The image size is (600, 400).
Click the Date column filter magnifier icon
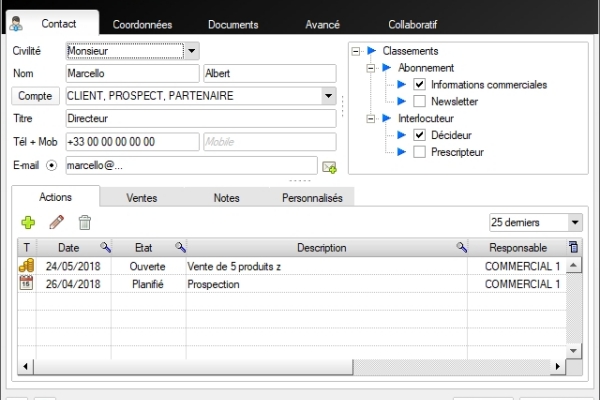(x=105, y=247)
